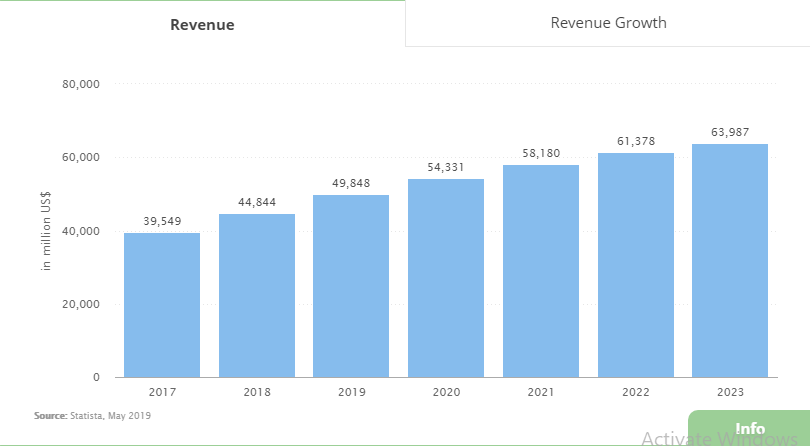Select the 2023 revenue bar
The width and height of the screenshot is (810, 446).
click(x=730, y=260)
